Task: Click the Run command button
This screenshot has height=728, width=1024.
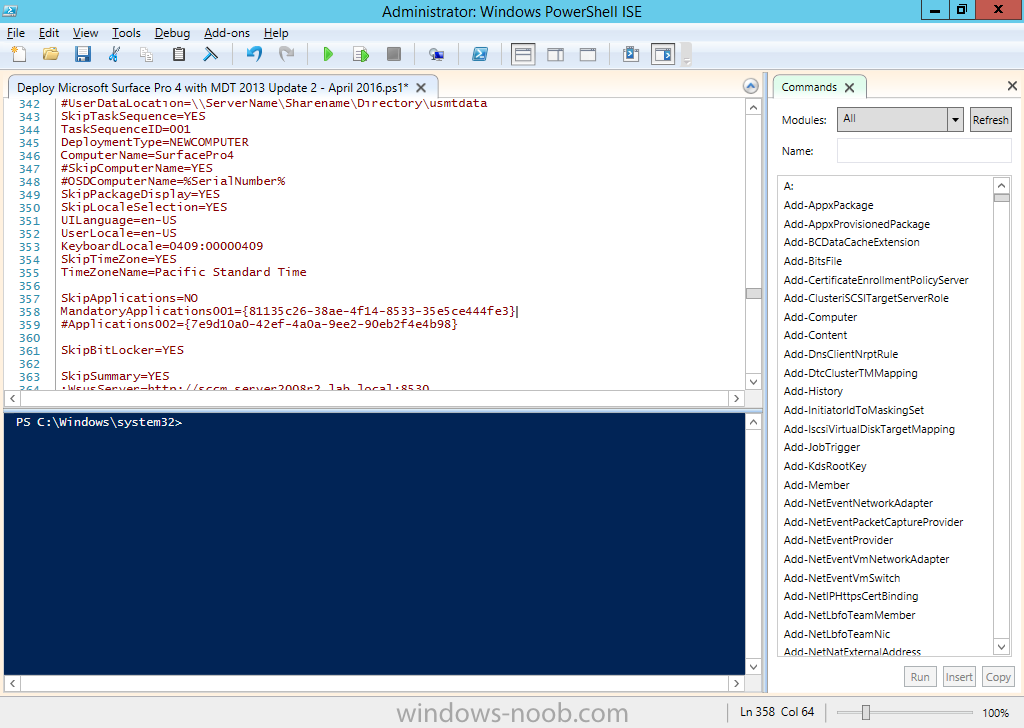Action: pos(920,676)
